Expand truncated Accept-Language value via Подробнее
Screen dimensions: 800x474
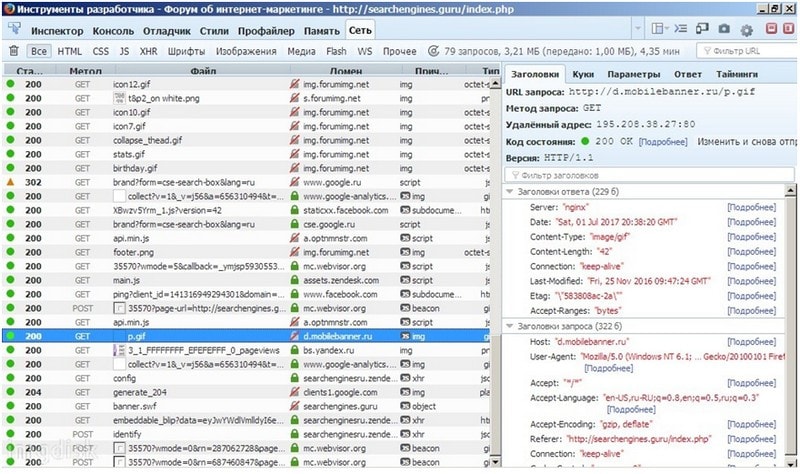[630, 409]
